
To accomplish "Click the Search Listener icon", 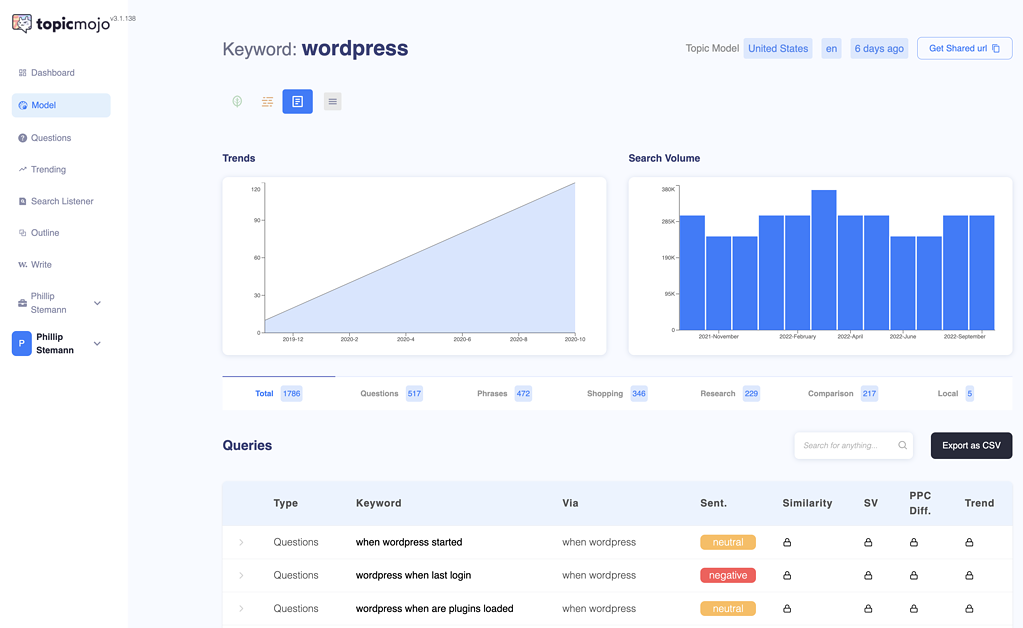I will tap(22, 201).
